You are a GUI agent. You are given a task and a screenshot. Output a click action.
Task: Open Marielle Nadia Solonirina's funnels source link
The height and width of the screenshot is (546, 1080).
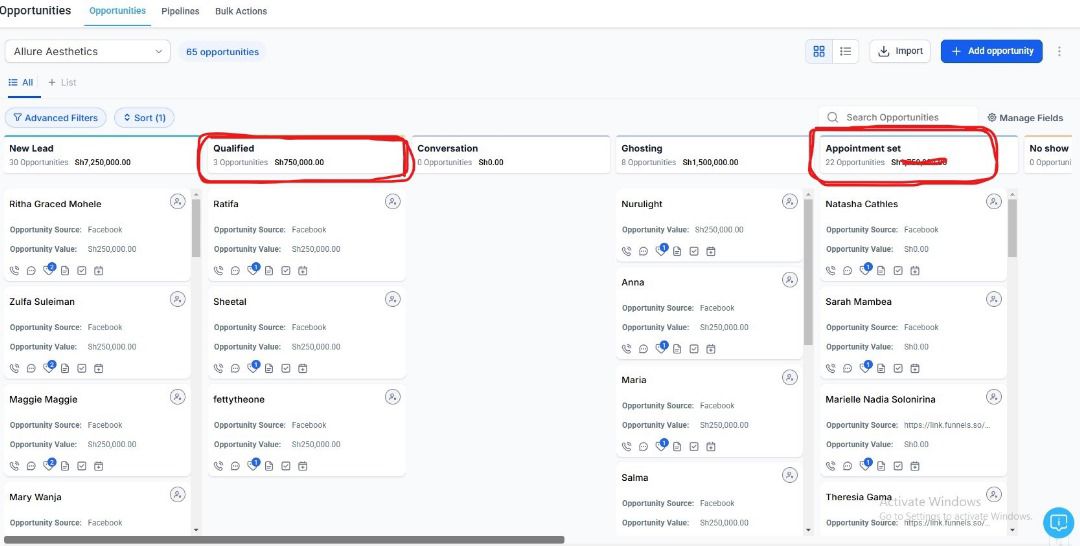coord(947,425)
